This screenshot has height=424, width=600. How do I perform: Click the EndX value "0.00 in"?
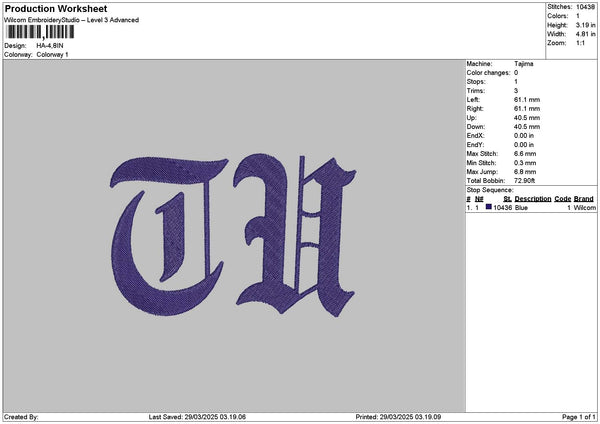(524, 135)
